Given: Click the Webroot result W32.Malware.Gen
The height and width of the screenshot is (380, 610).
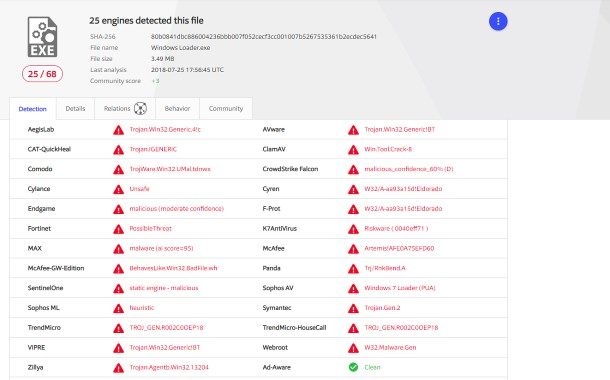Looking at the screenshot, I should (x=390, y=347).
